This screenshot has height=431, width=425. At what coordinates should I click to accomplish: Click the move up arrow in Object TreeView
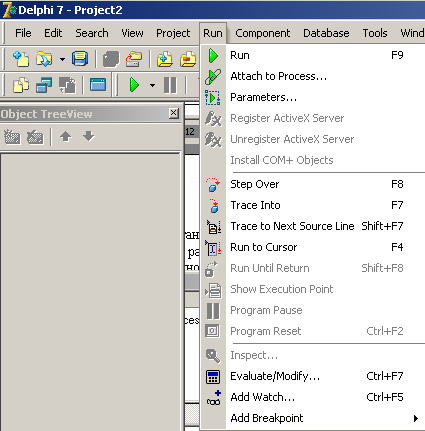[66, 136]
